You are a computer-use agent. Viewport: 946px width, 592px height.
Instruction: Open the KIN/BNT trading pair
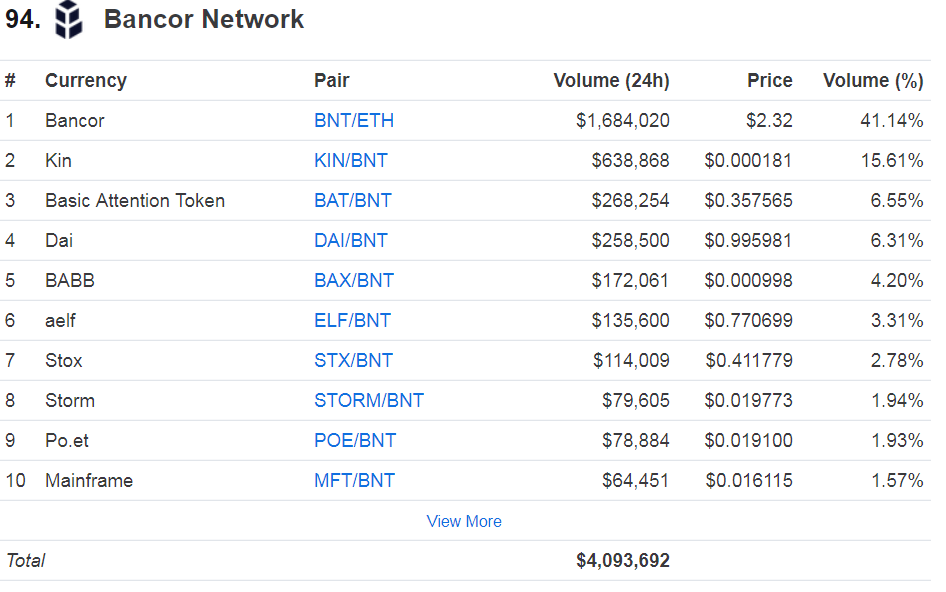(x=351, y=161)
